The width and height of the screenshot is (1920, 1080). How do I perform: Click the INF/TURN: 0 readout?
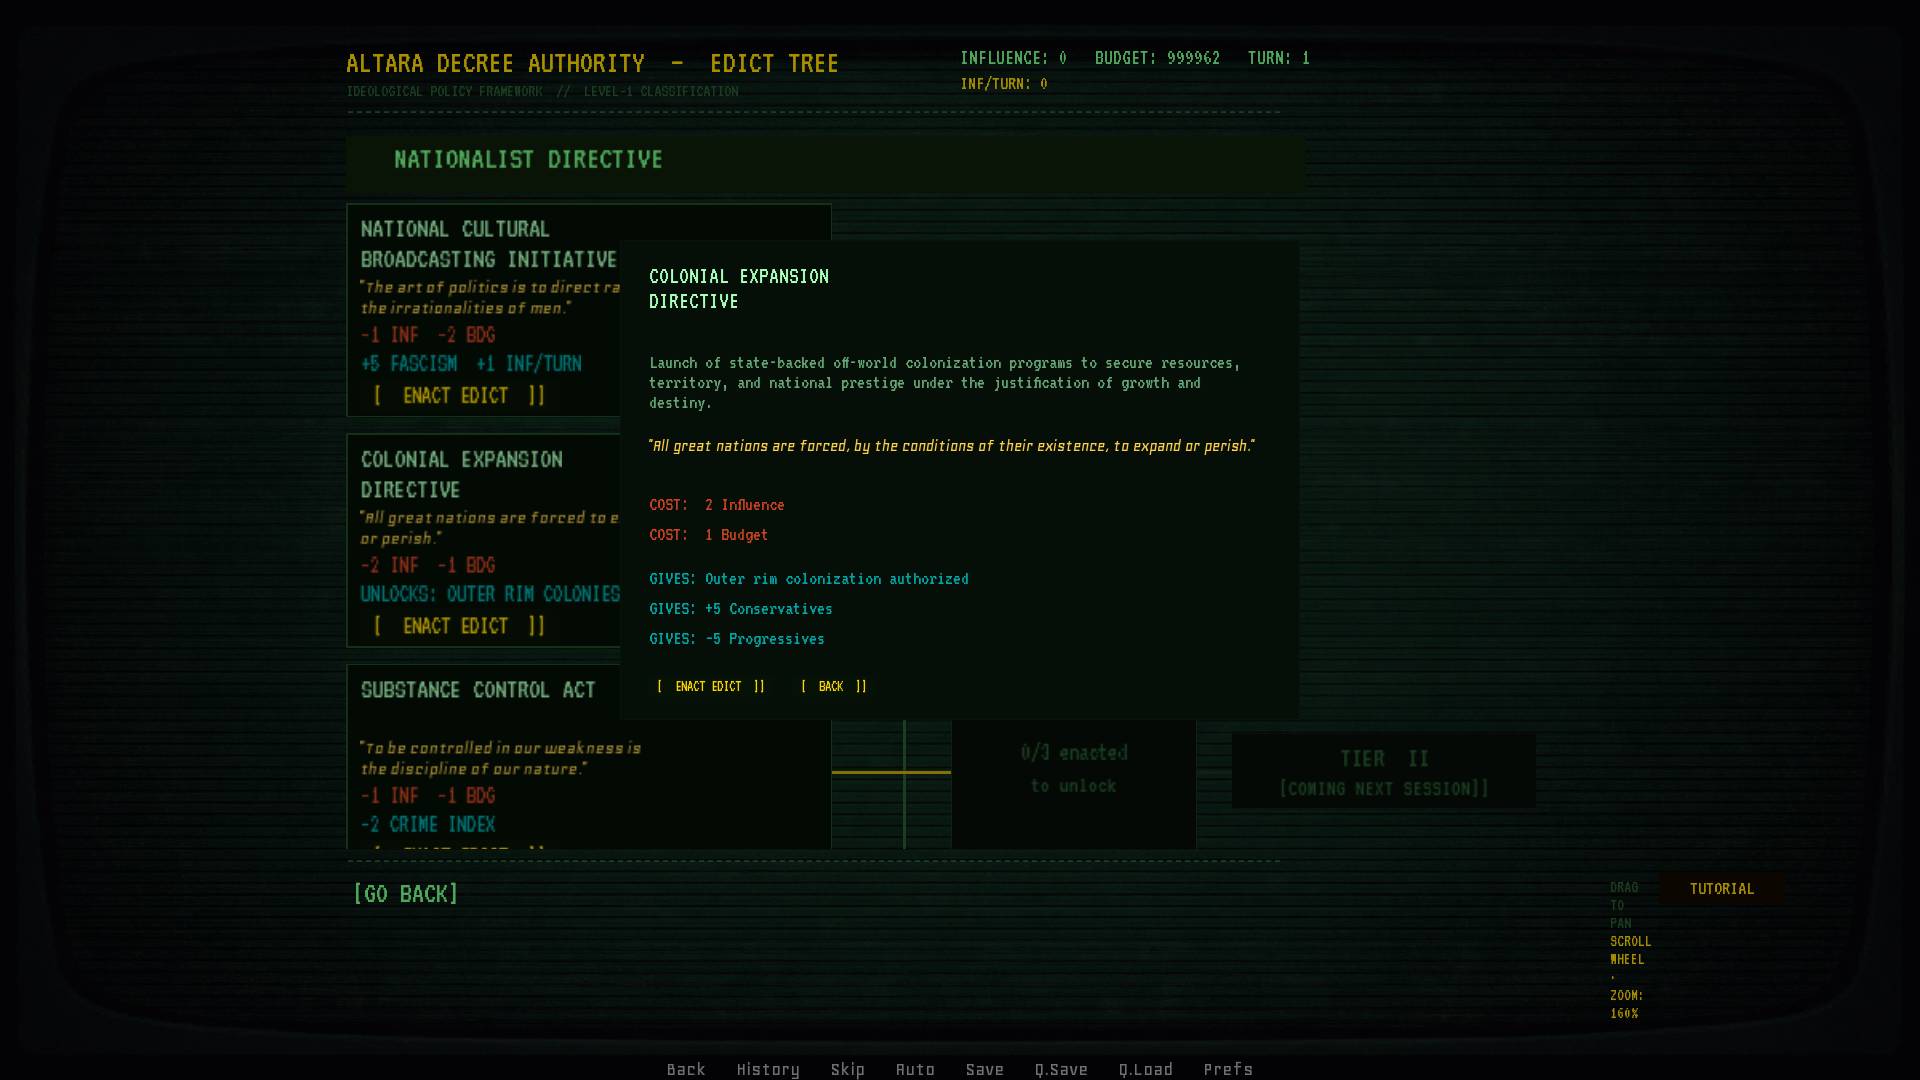(1004, 84)
